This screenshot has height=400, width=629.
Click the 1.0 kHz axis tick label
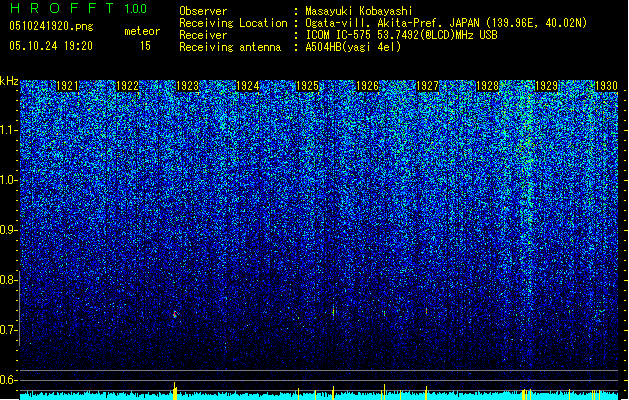(9, 180)
